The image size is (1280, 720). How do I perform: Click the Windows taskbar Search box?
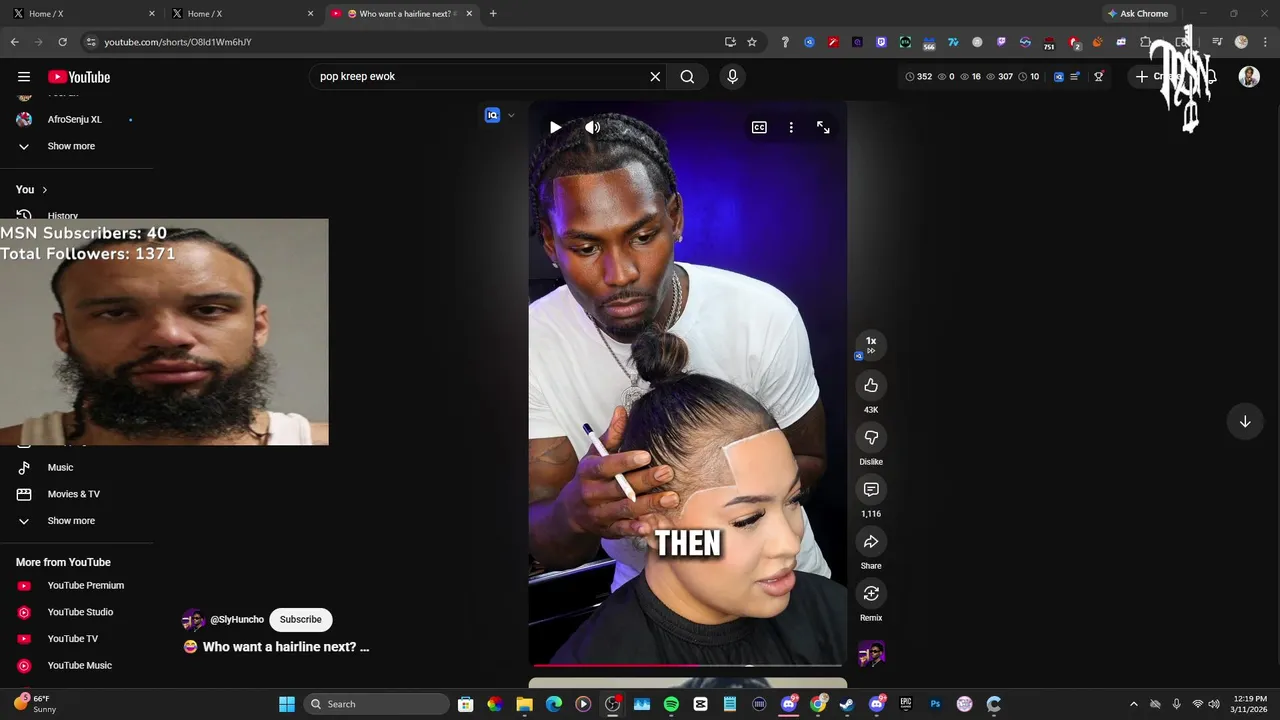tap(376, 704)
